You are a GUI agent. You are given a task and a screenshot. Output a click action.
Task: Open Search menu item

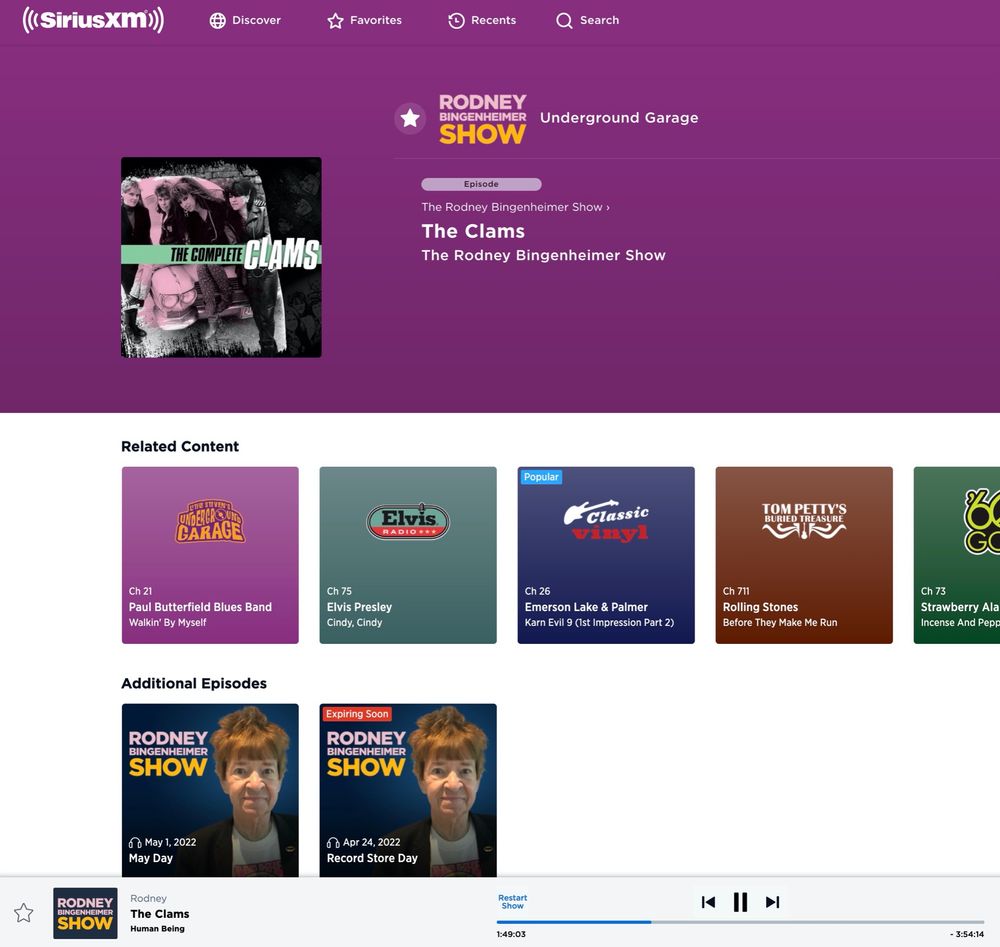[x=587, y=20]
